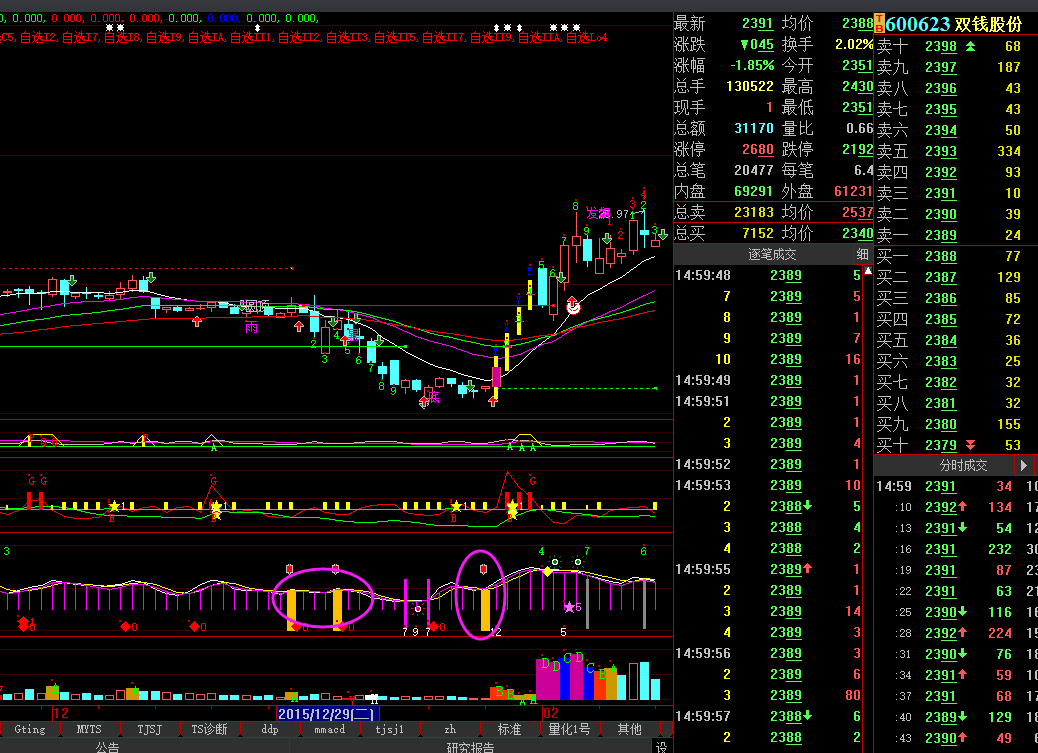Switch to the mmacd tab
1038x753 pixels.
point(330,729)
